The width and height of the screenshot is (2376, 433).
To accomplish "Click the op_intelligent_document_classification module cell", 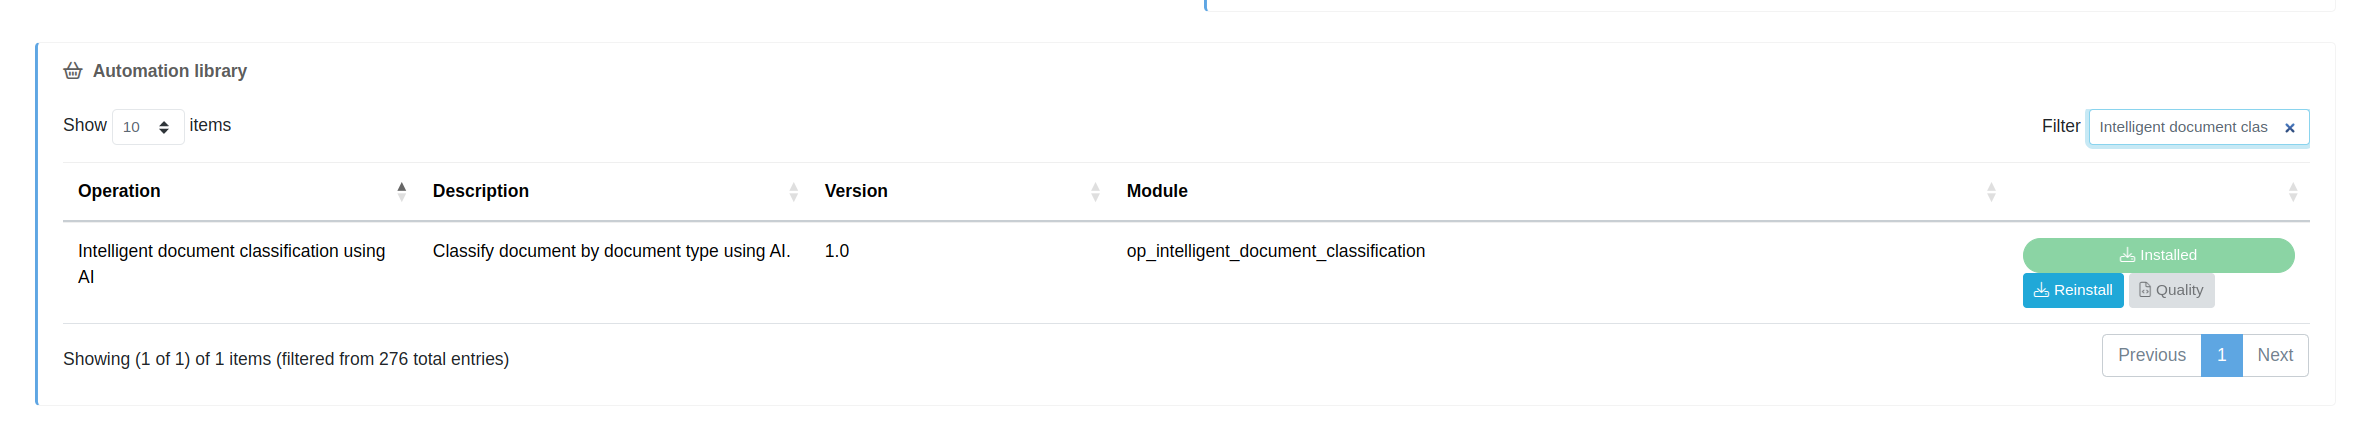I will (1275, 251).
